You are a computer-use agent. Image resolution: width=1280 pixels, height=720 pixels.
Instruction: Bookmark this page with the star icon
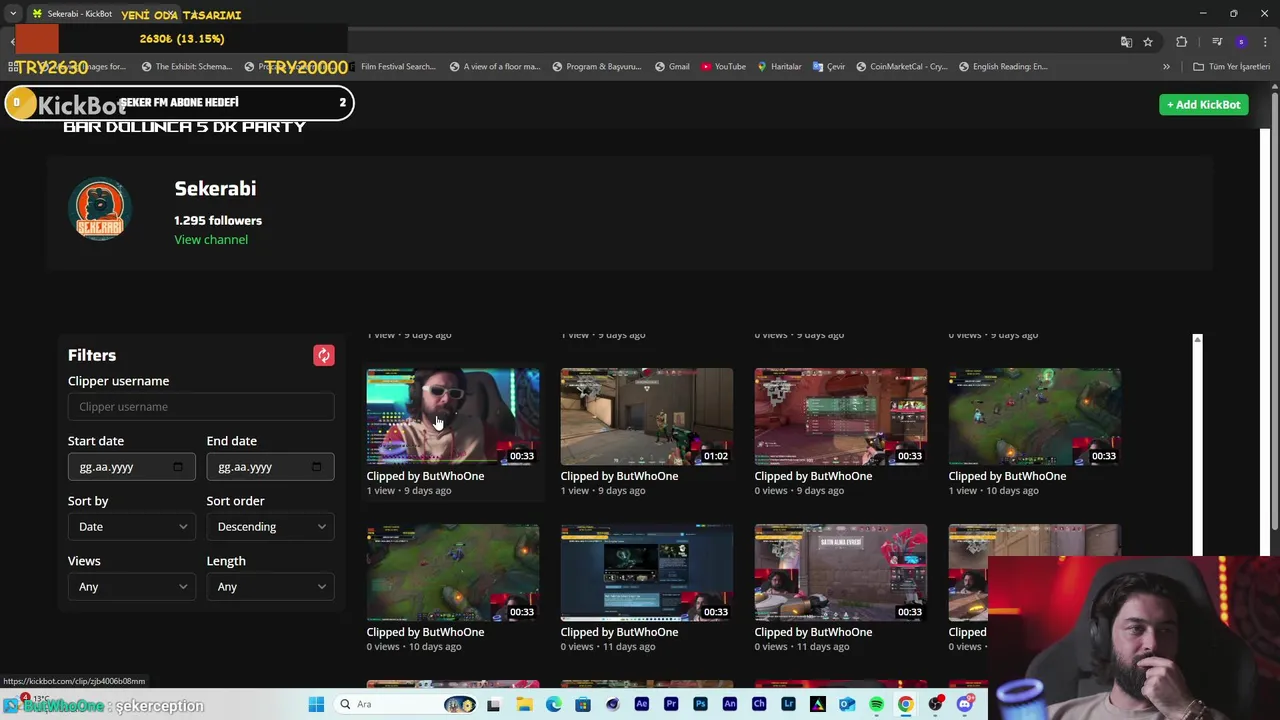click(1148, 42)
